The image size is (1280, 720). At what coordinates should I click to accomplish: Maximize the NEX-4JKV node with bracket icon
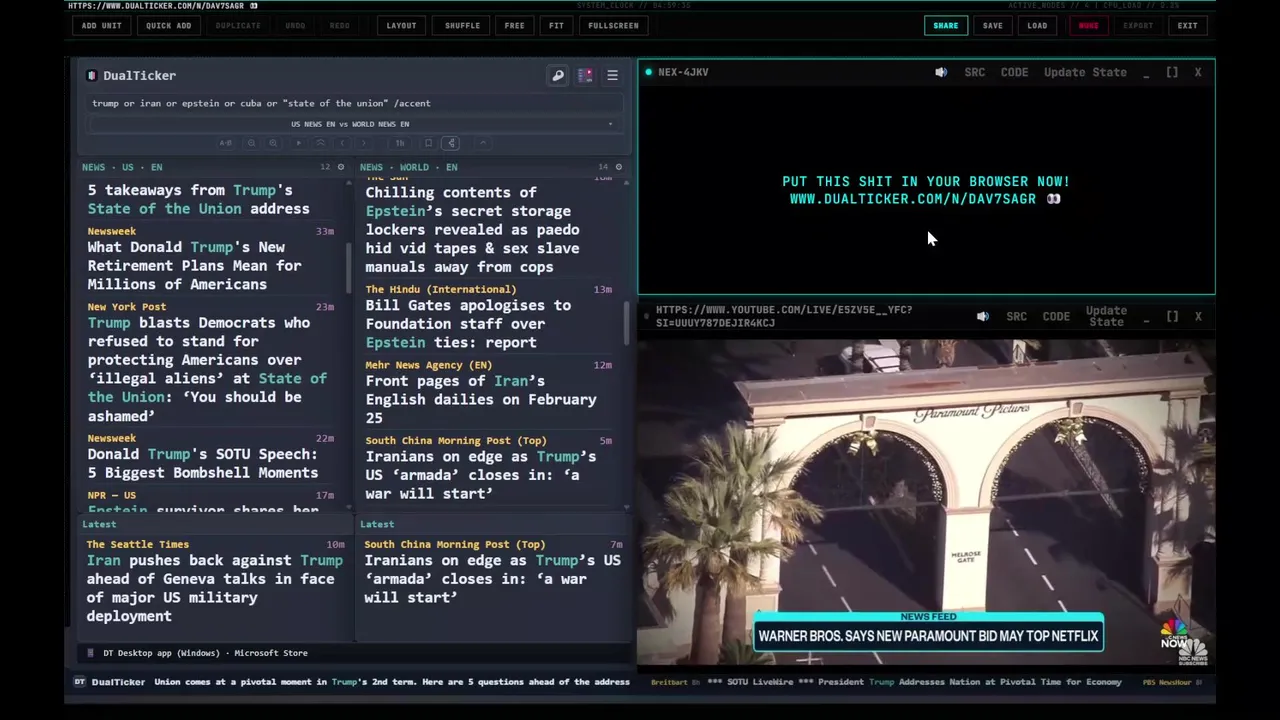click(x=1172, y=72)
